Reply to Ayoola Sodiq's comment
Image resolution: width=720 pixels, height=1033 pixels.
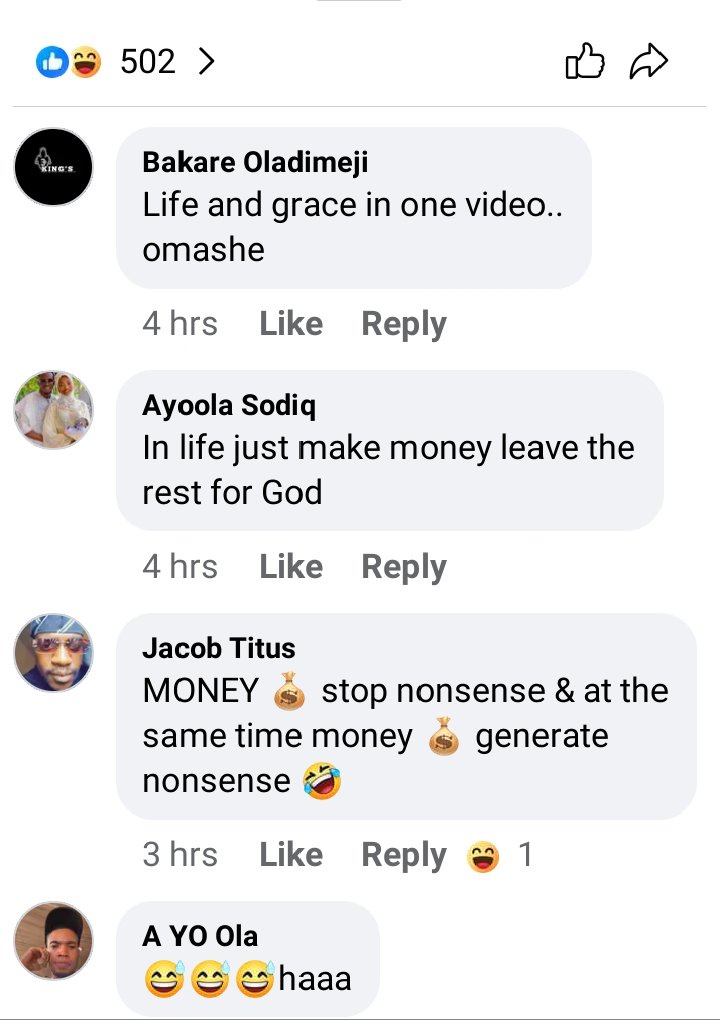(404, 567)
